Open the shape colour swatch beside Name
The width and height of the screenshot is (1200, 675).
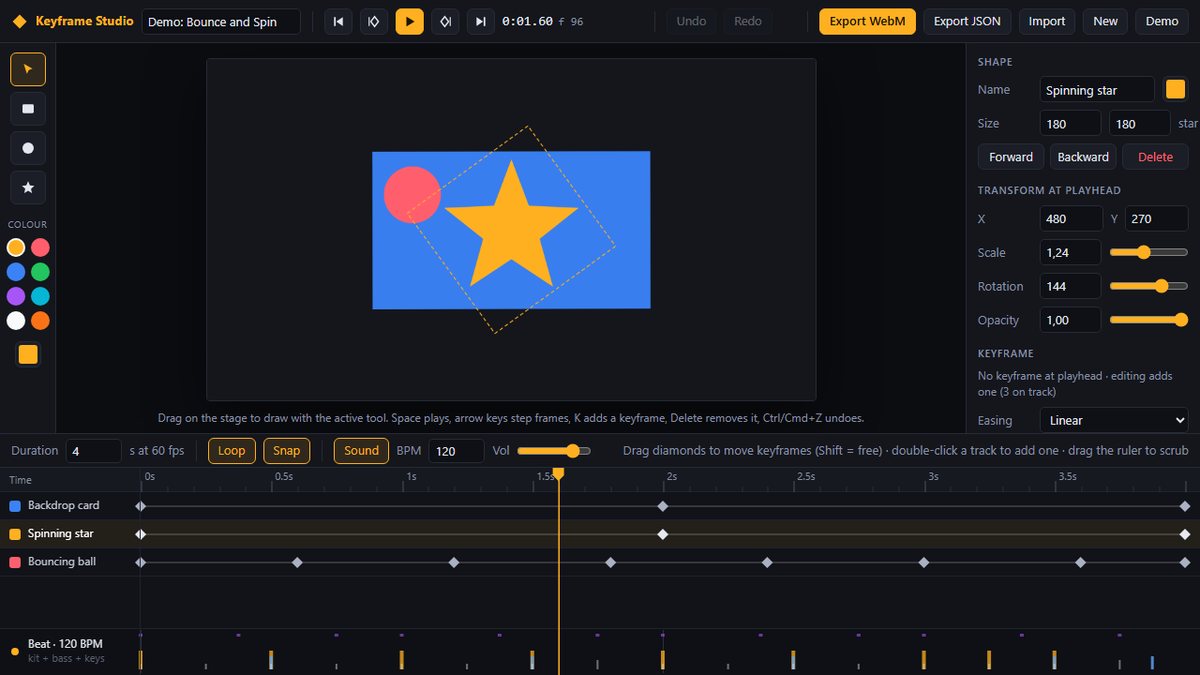pyautogui.click(x=1175, y=89)
